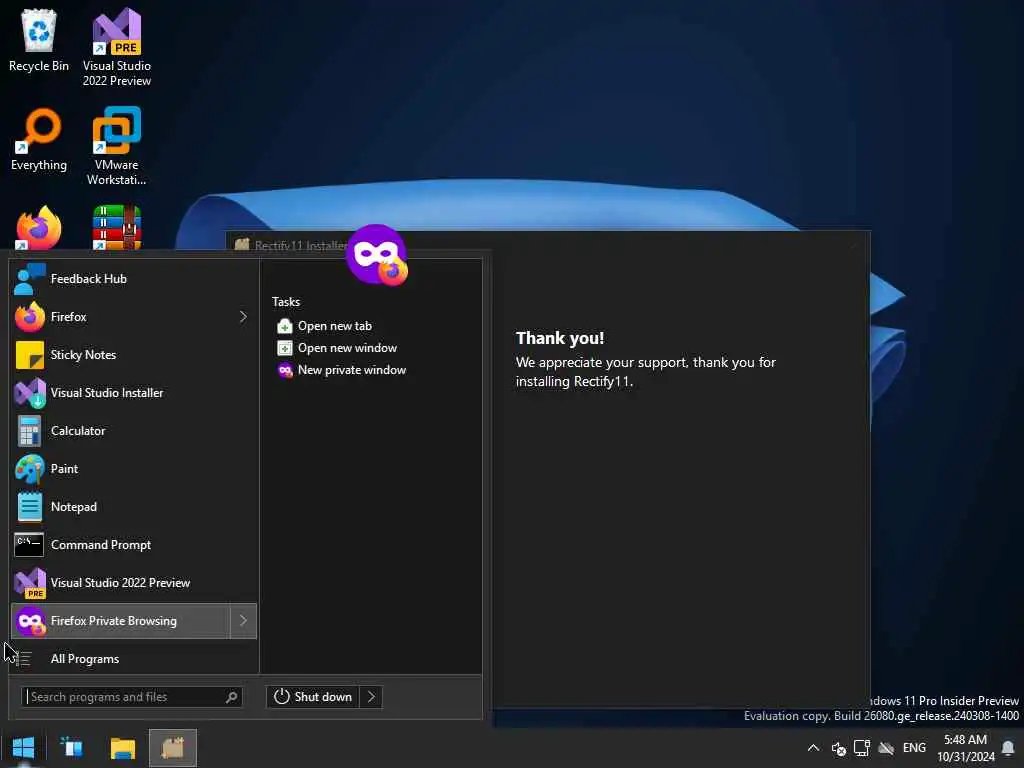Open Visual Studio 2022 Preview in Start menu
1024x768 pixels.
(134, 583)
